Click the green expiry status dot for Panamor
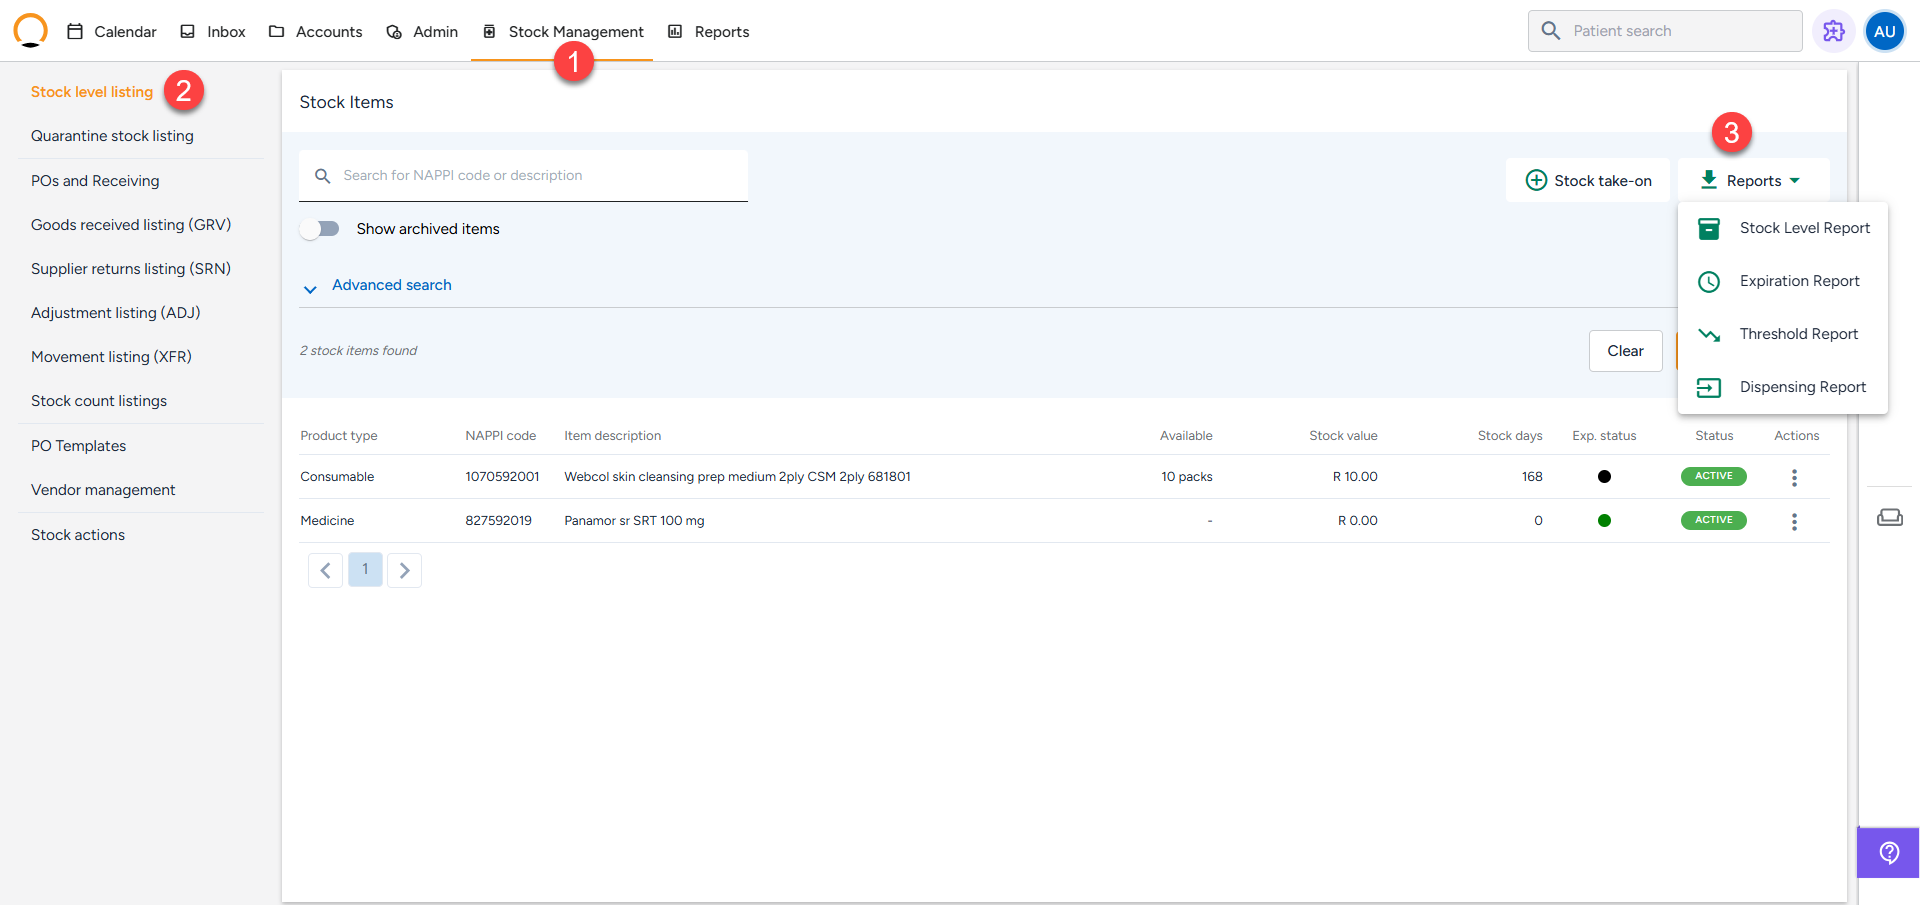This screenshot has width=1920, height=905. pos(1604,521)
